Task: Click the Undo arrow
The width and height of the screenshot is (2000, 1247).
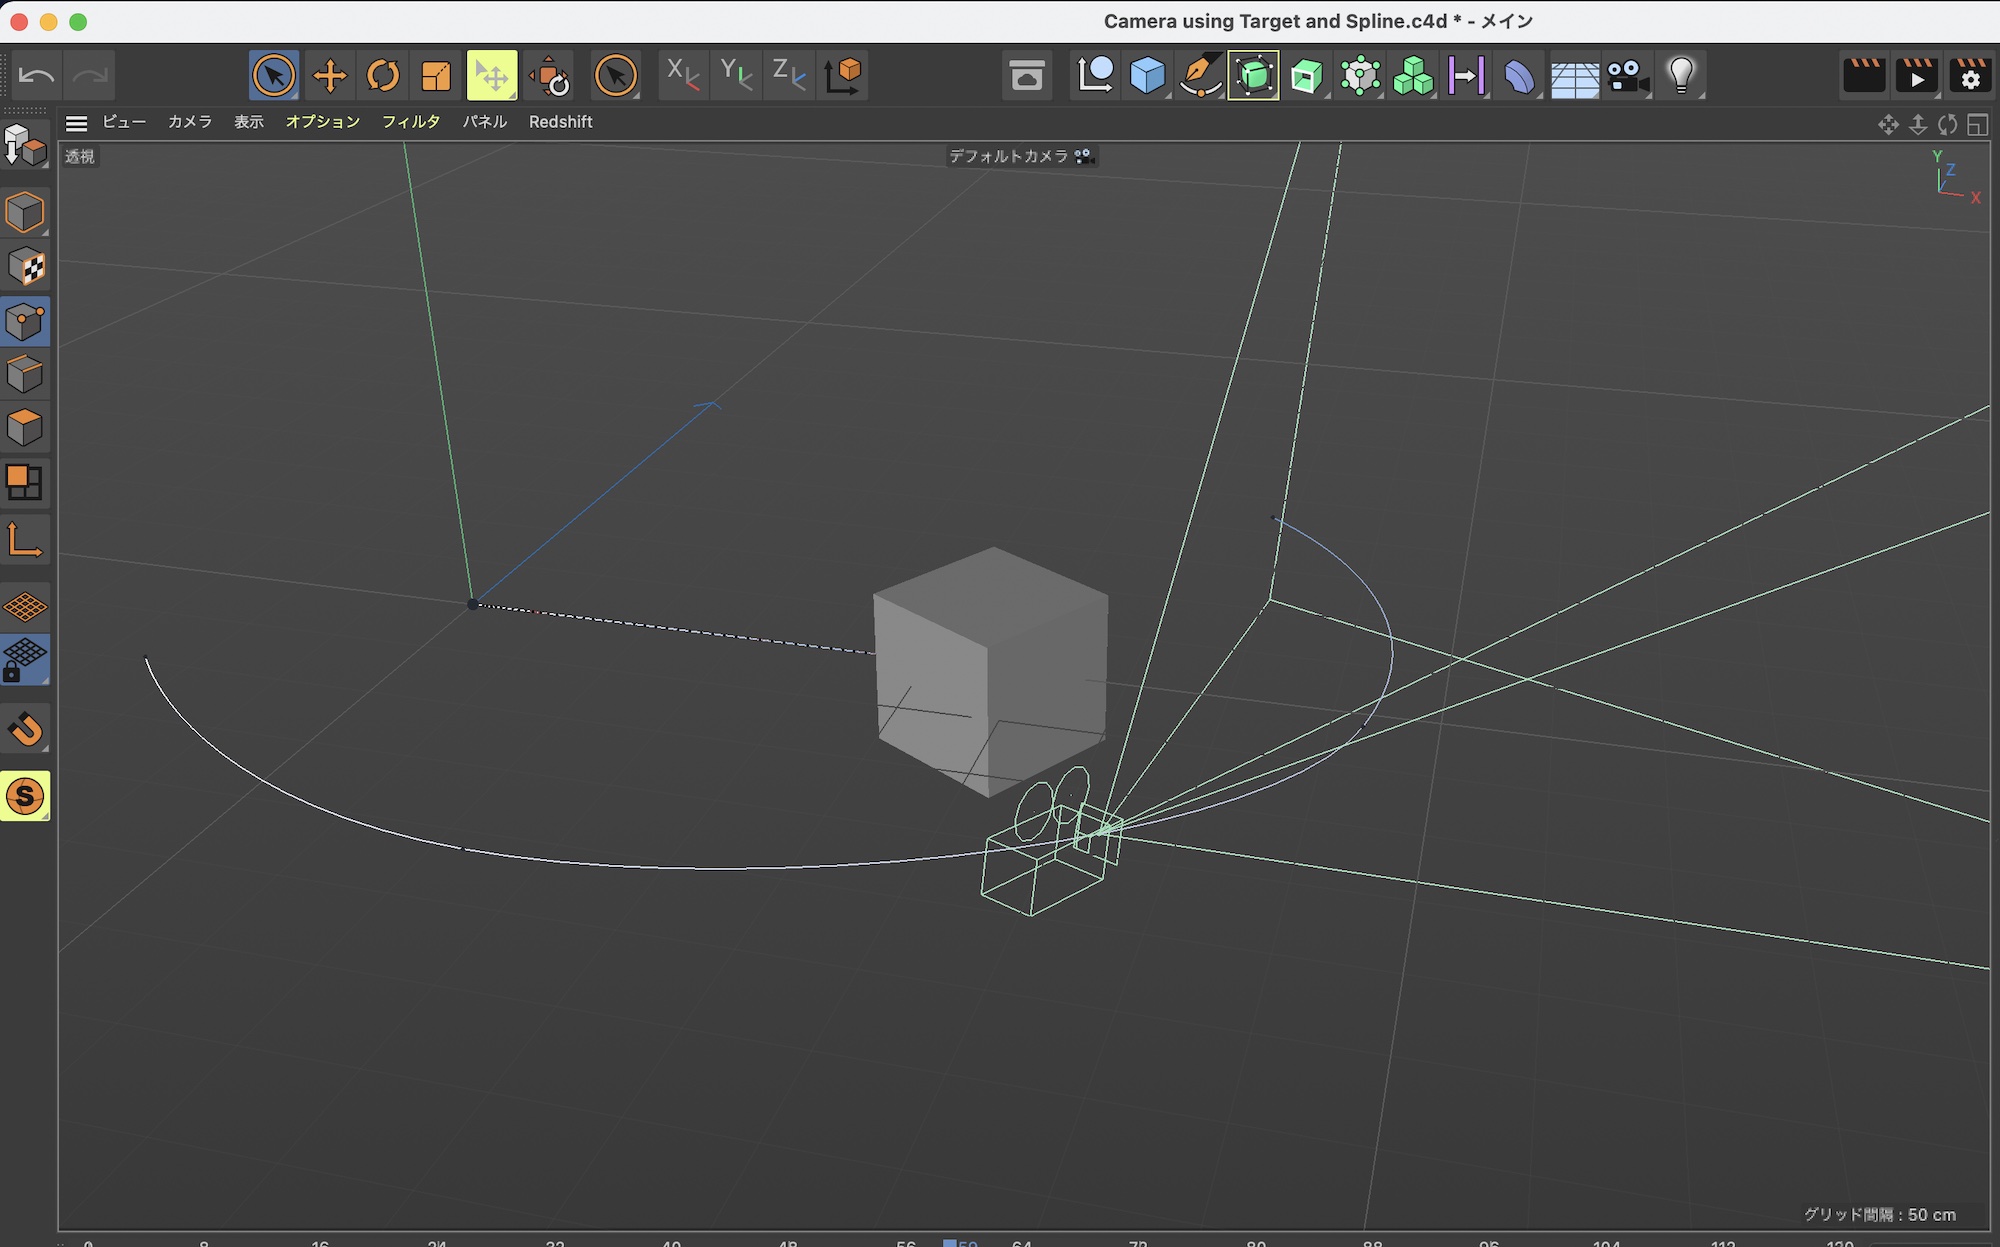Action: click(x=37, y=76)
